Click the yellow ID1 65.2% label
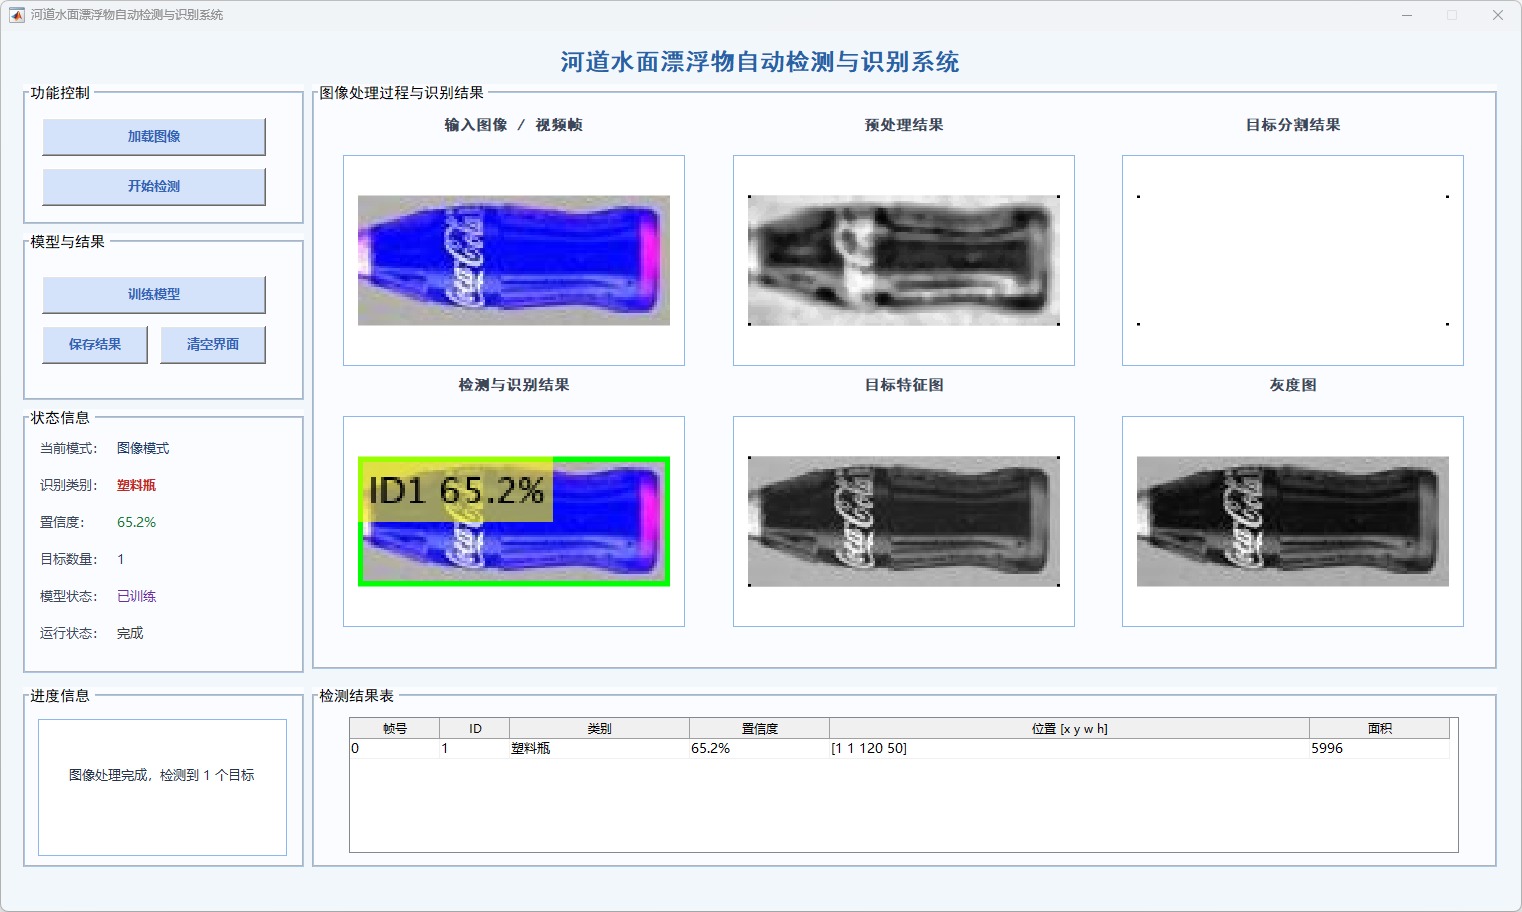 point(456,490)
